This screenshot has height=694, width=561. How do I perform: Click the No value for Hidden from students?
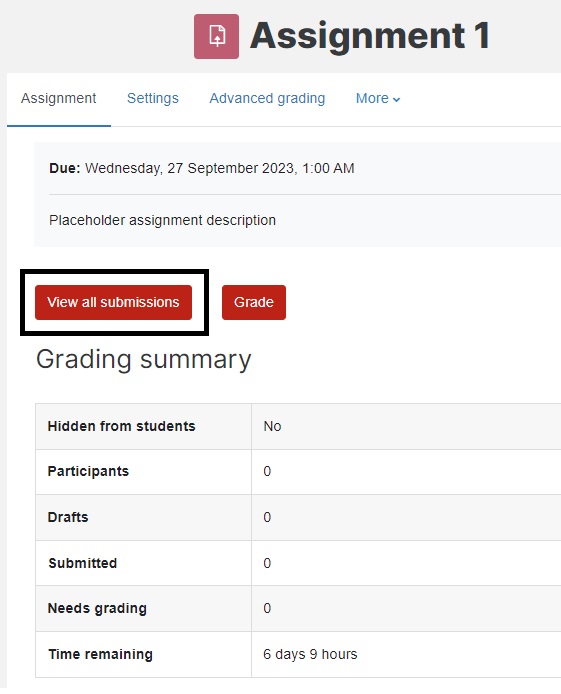tap(272, 426)
